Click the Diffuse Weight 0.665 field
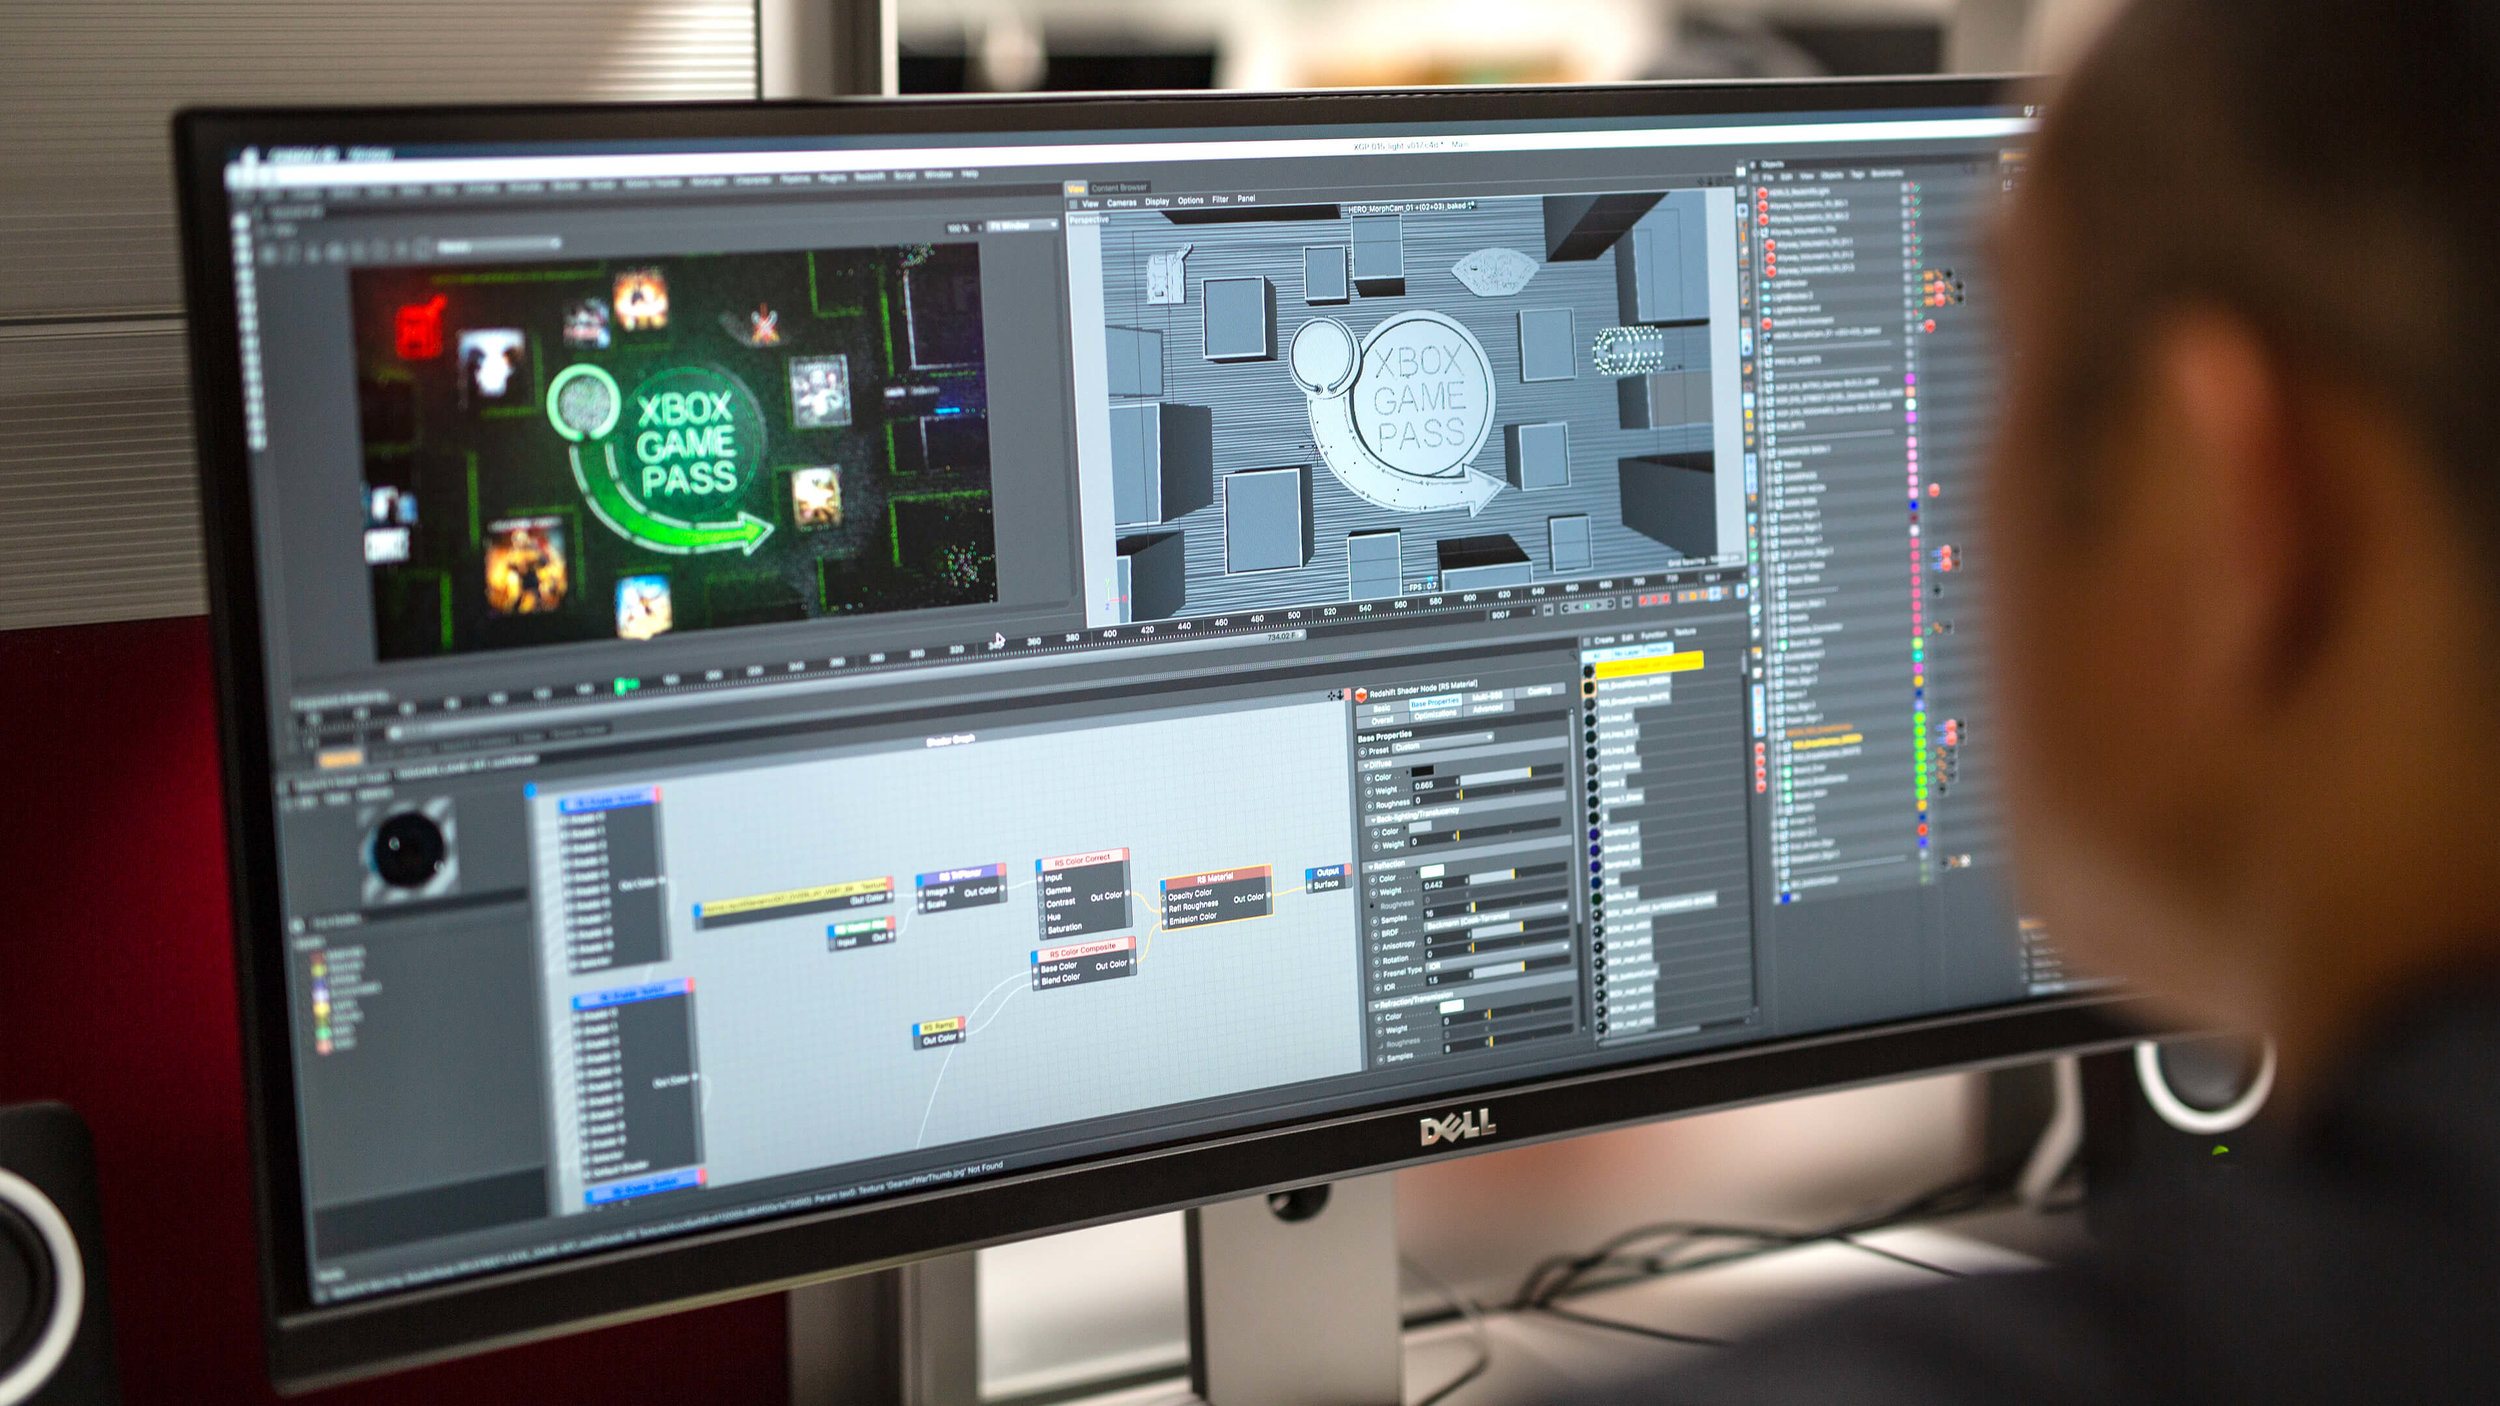 pyautogui.click(x=1435, y=785)
